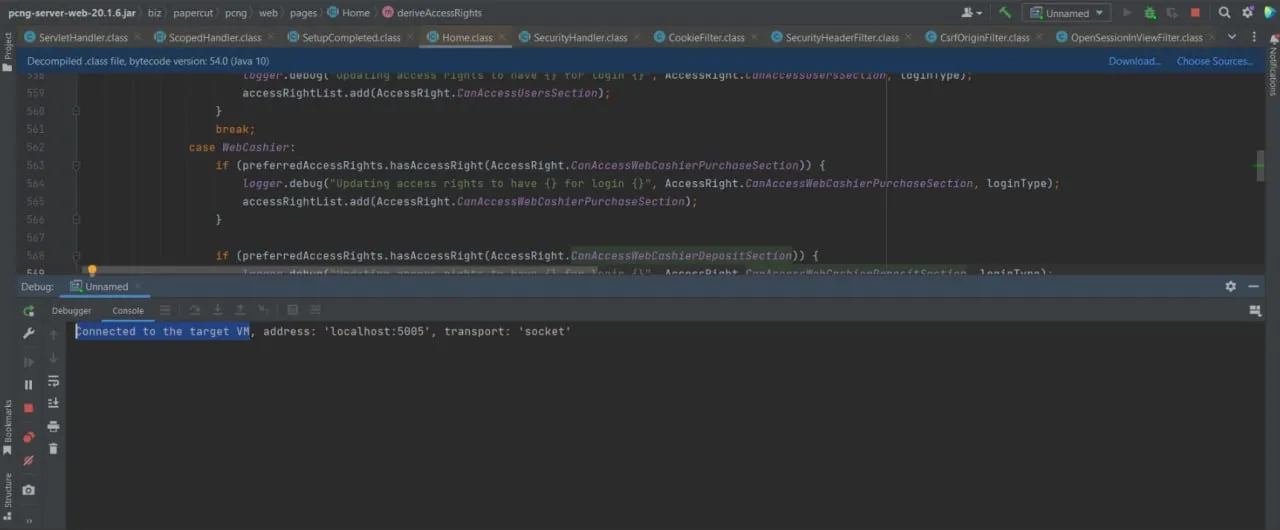Screen dimensions: 1280x530
Task: Click the Resume Program icon
Action: pyautogui.click(x=28, y=362)
